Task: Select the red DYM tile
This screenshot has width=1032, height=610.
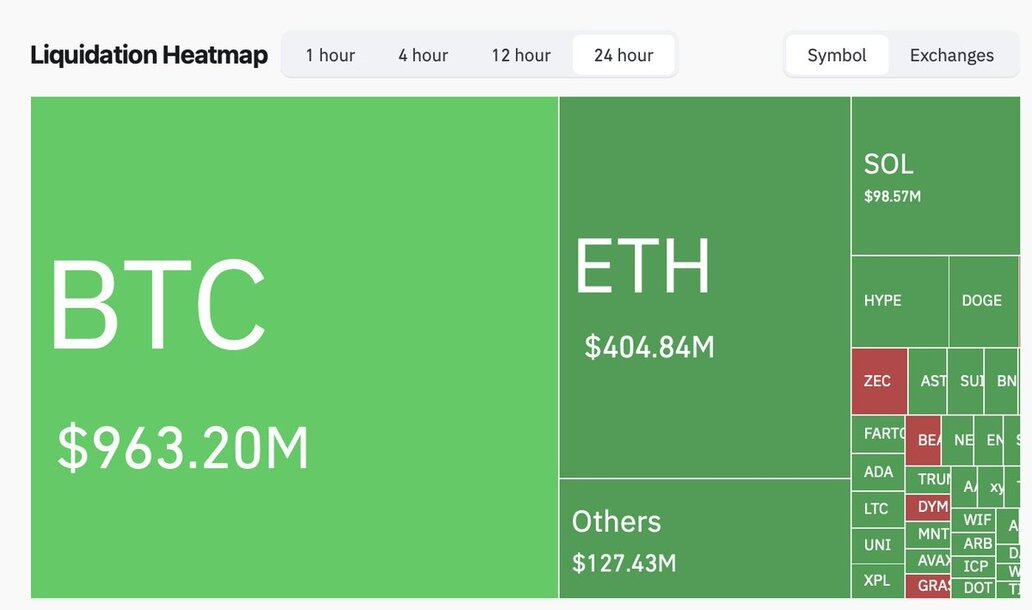Action: click(928, 507)
